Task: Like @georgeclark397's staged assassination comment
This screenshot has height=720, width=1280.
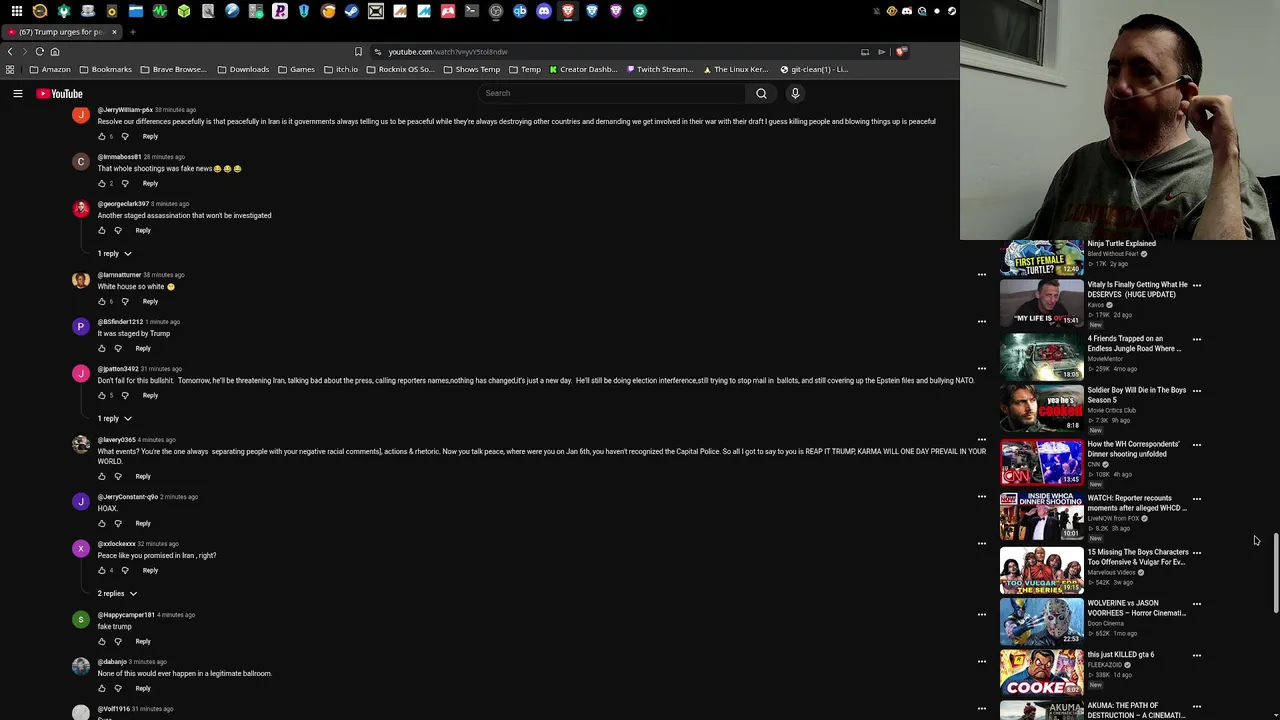Action: tap(101, 230)
